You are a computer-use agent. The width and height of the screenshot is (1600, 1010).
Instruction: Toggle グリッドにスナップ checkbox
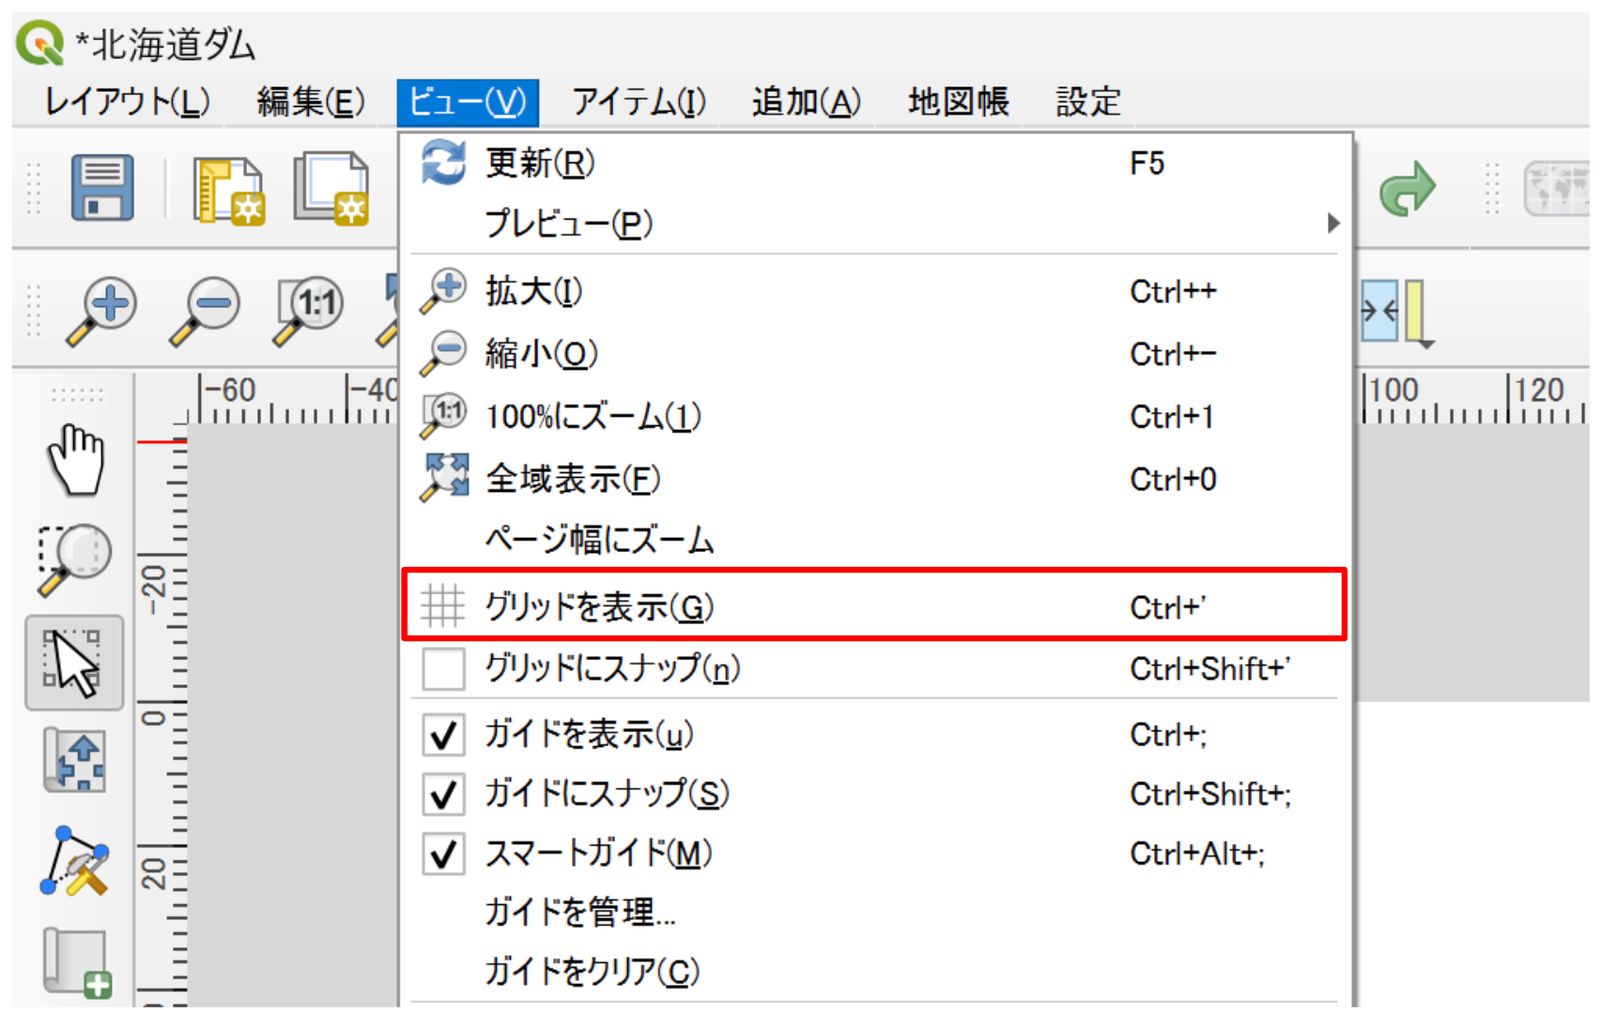click(x=443, y=669)
